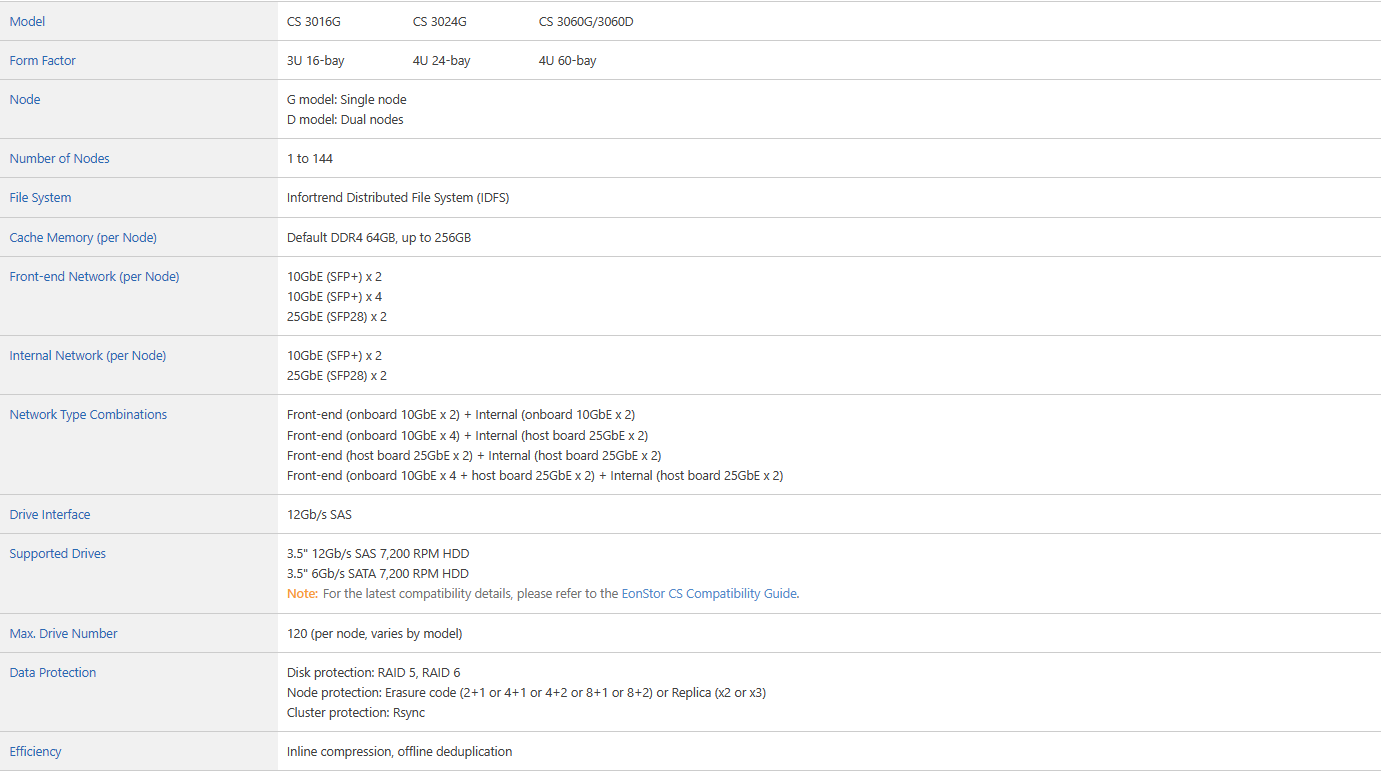Viewport: 1381px width, 771px height.
Task: Select the 4U 60-bay form factor text
Action: coord(567,60)
